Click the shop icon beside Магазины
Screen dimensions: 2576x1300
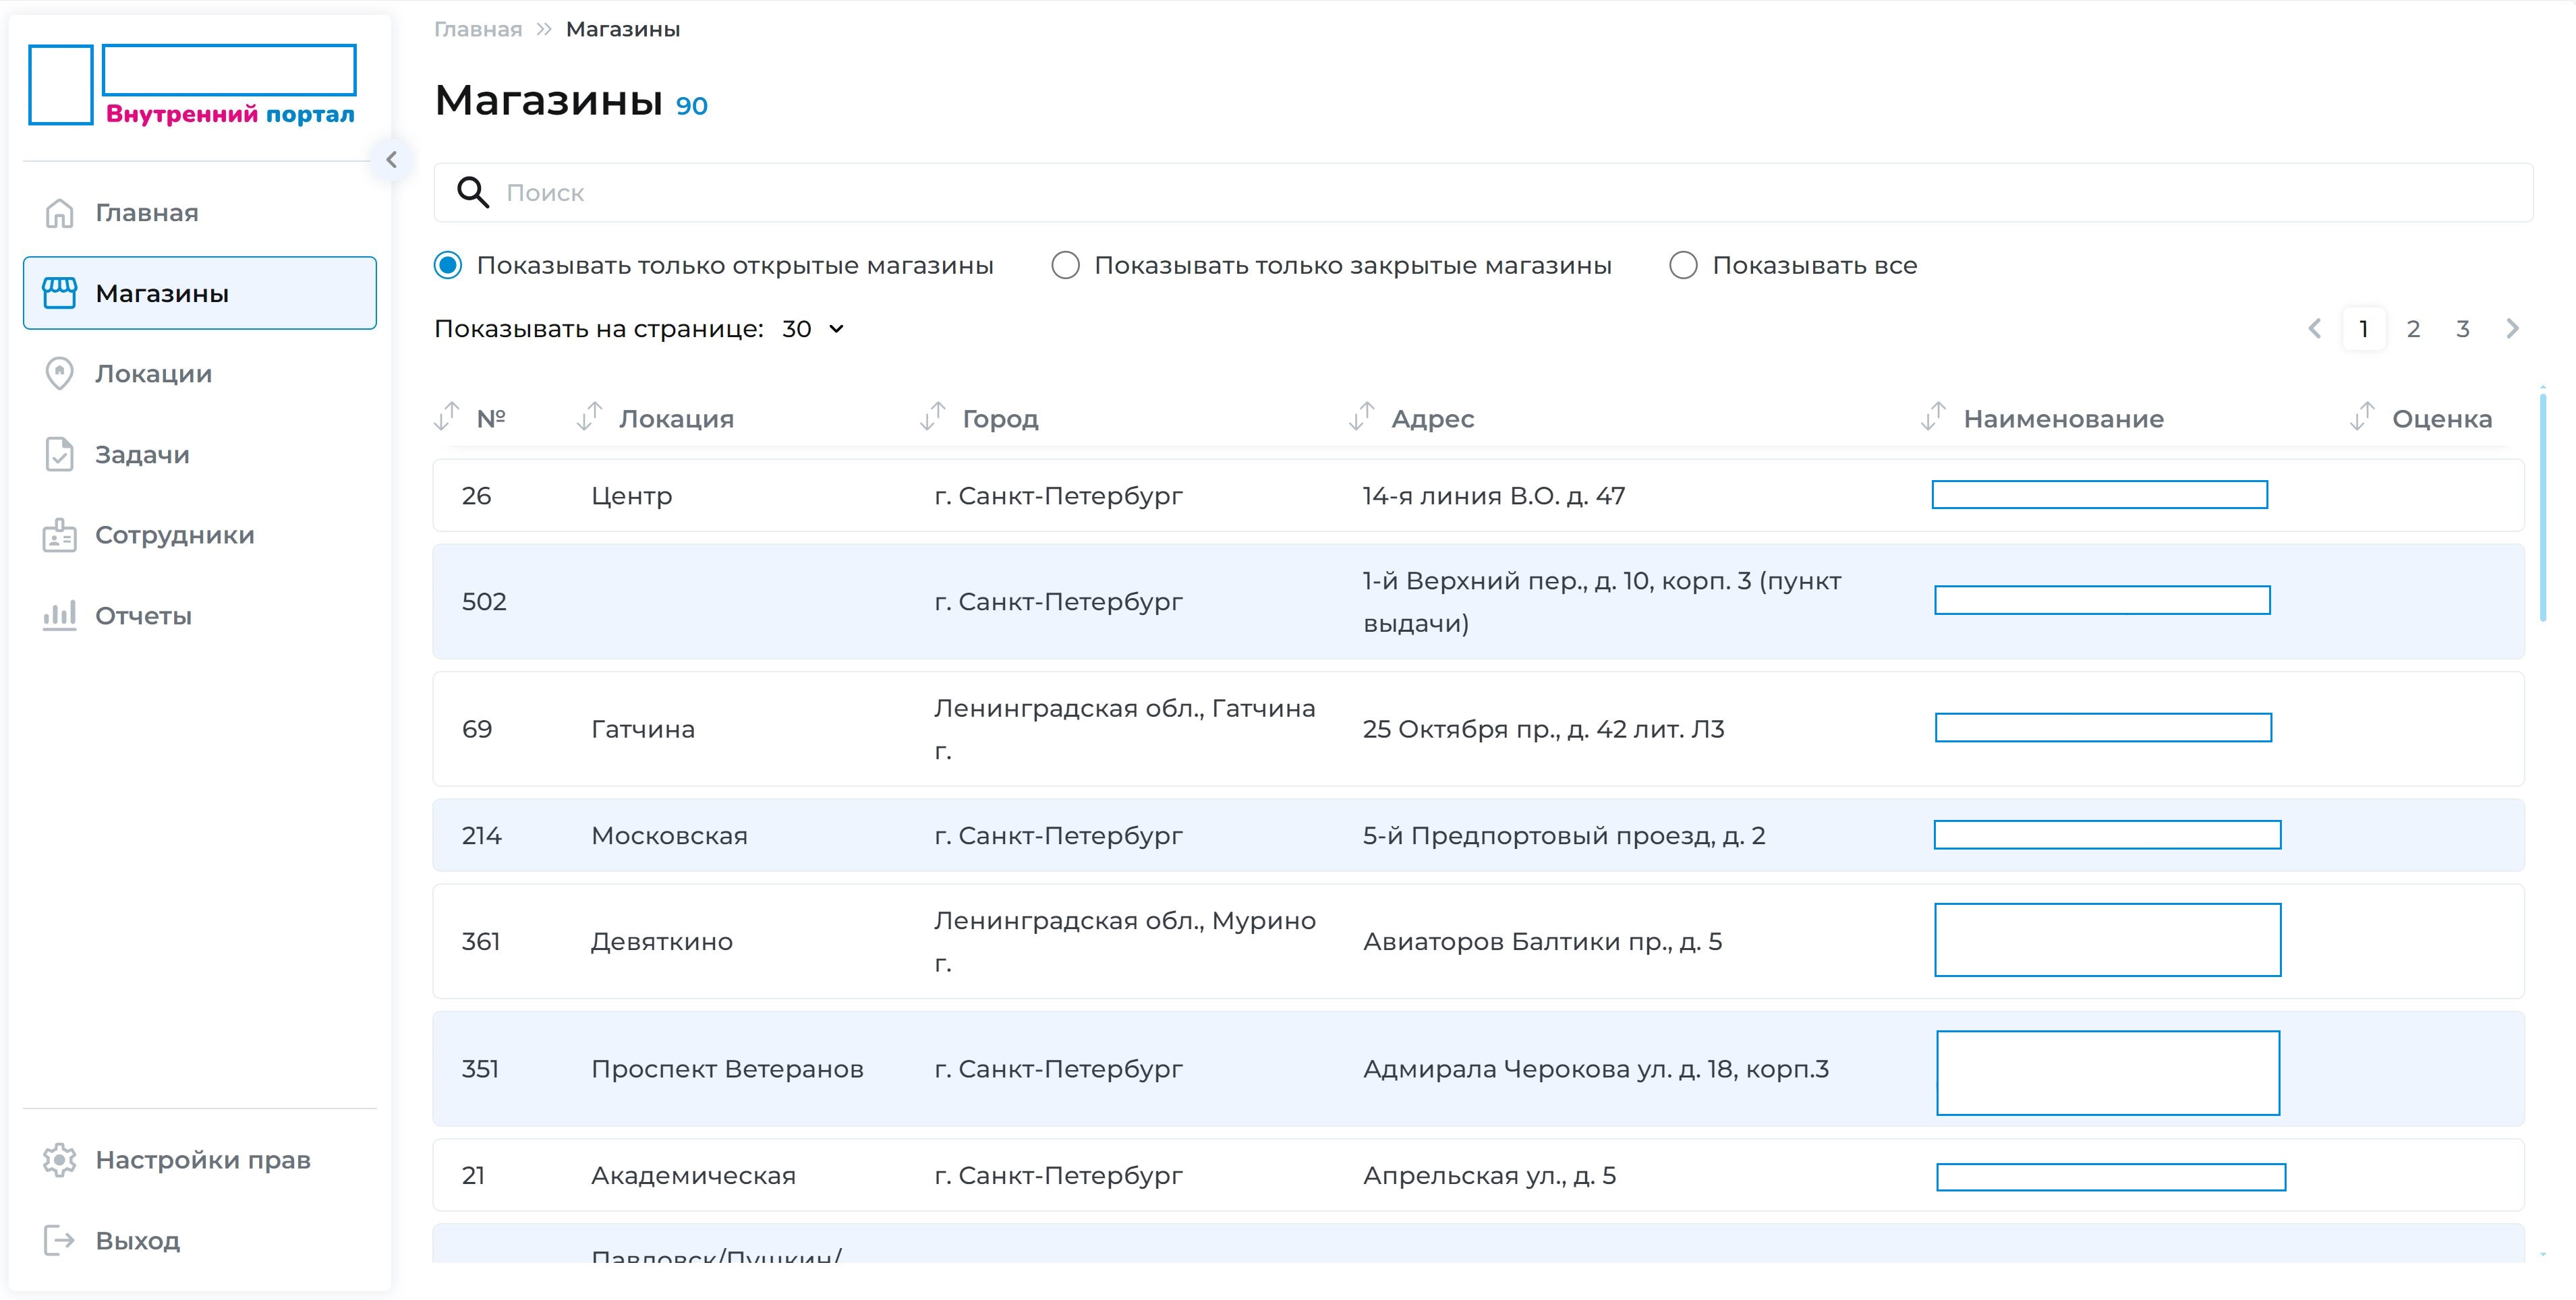click(x=59, y=293)
